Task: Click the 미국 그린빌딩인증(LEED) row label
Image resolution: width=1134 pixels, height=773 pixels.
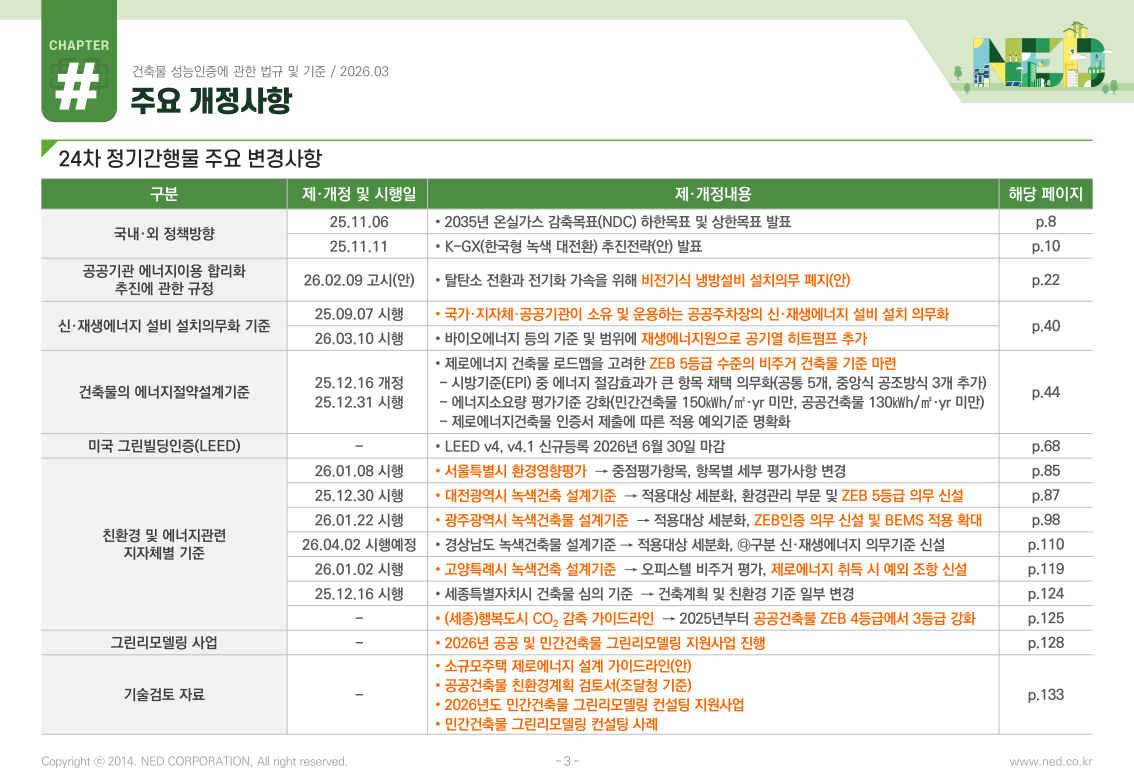Action: coord(164,446)
